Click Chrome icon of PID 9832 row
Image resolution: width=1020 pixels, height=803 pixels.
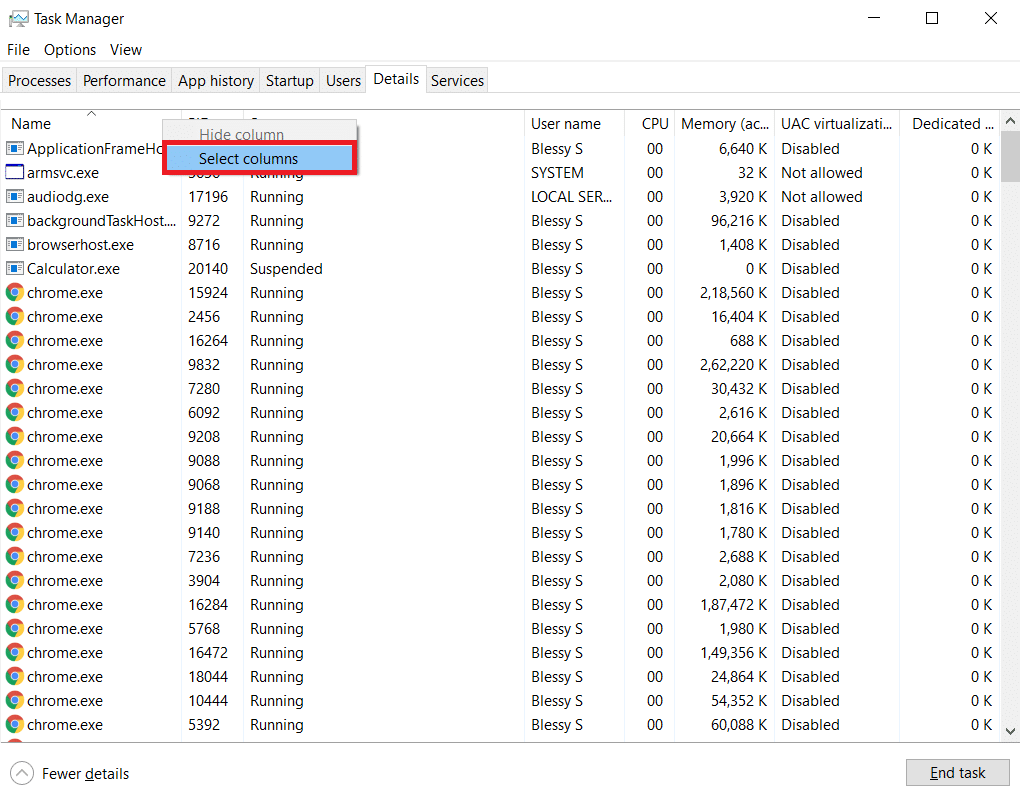coord(15,365)
